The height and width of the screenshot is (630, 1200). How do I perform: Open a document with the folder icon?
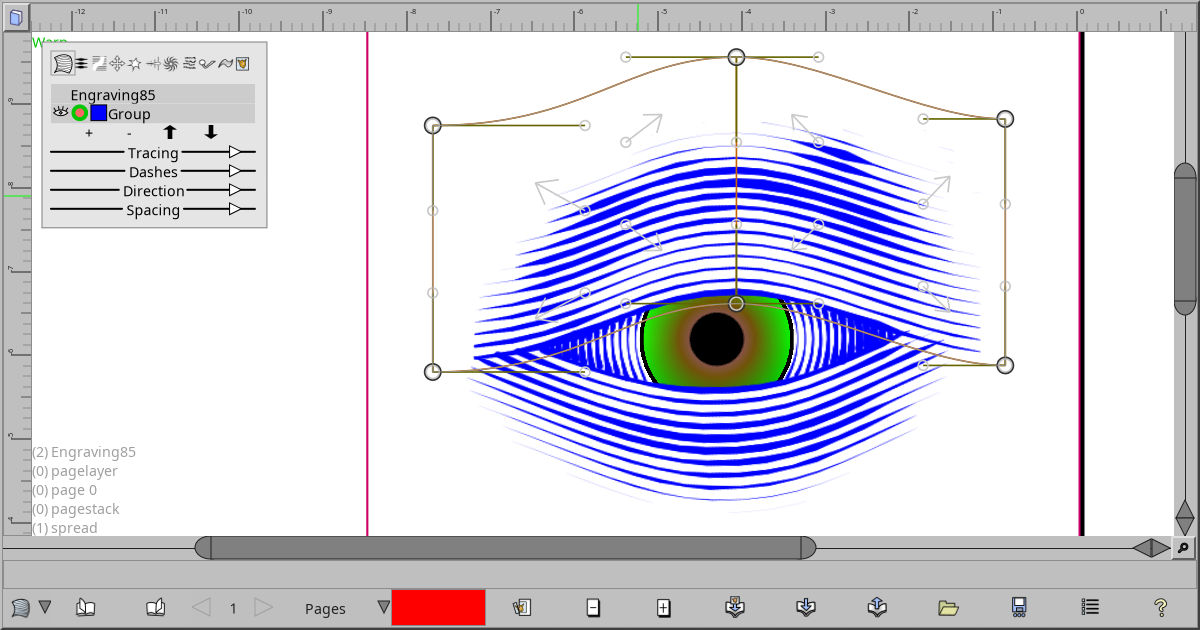(x=947, y=606)
